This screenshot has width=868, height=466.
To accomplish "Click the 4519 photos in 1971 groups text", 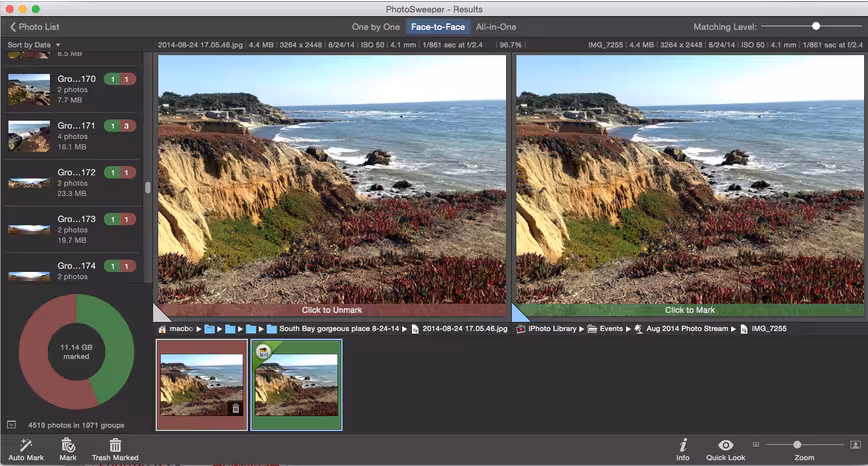I will click(x=76, y=425).
